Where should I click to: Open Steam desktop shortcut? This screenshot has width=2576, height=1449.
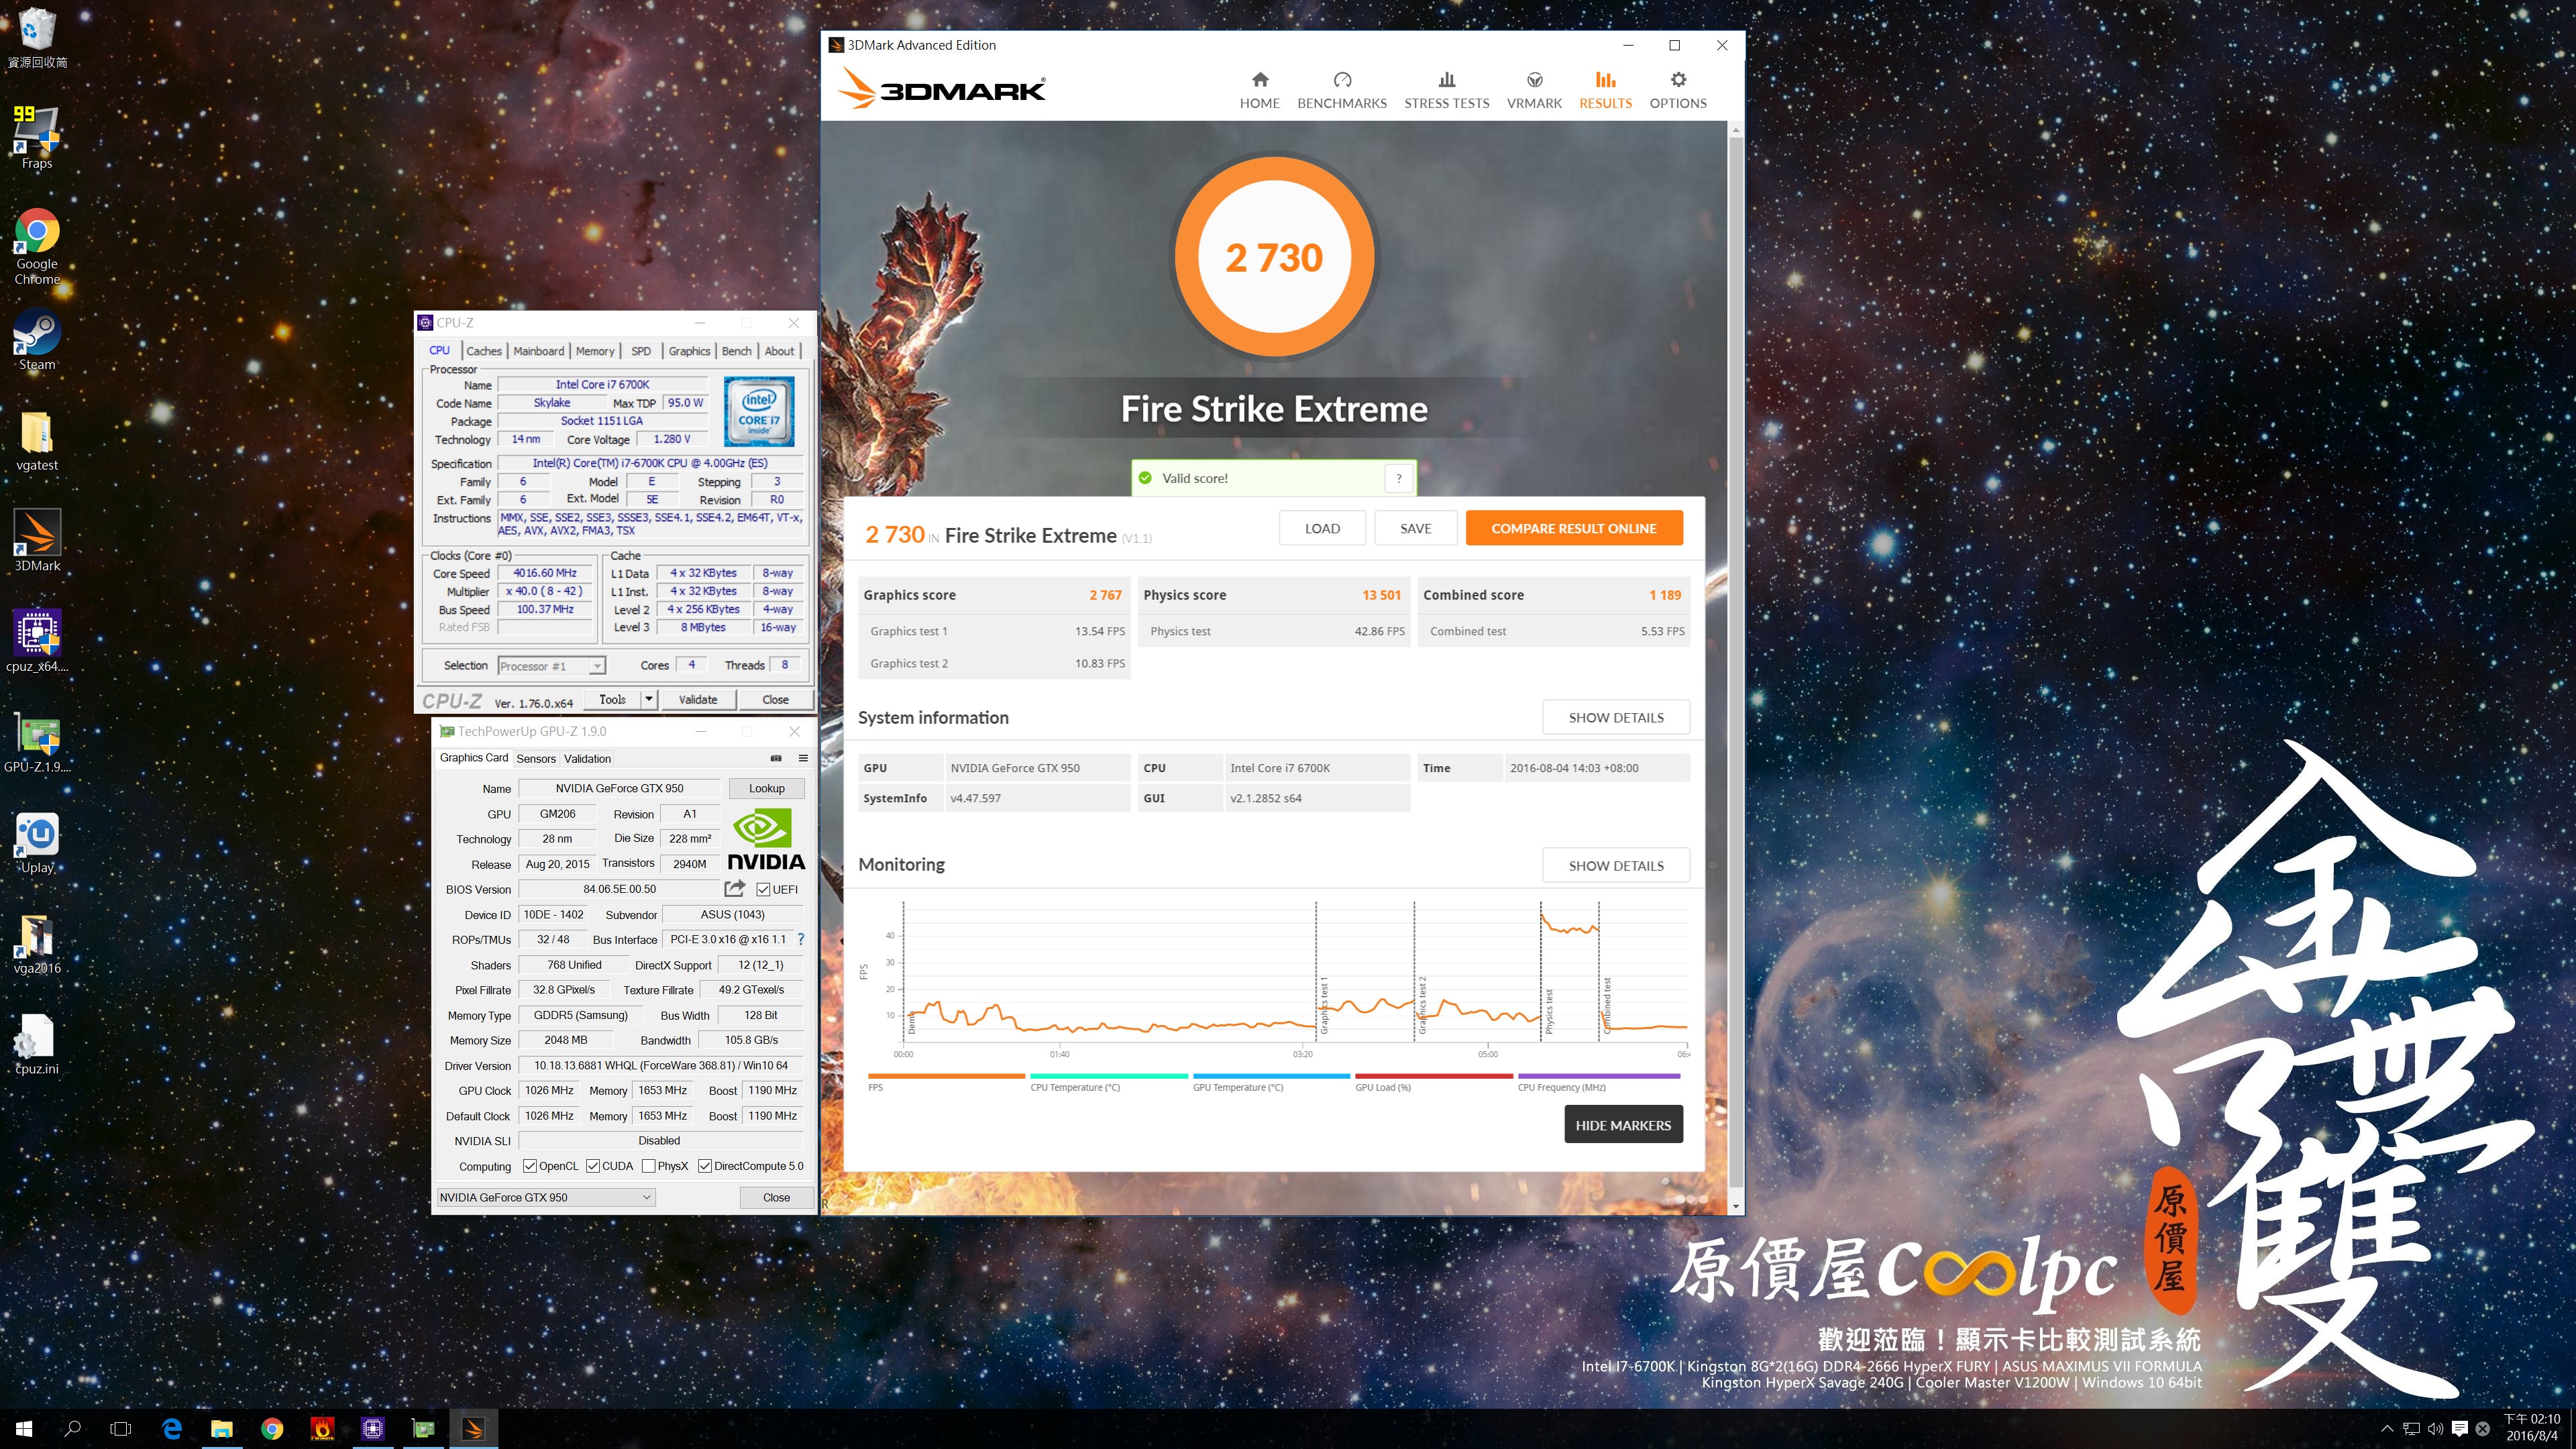37,340
